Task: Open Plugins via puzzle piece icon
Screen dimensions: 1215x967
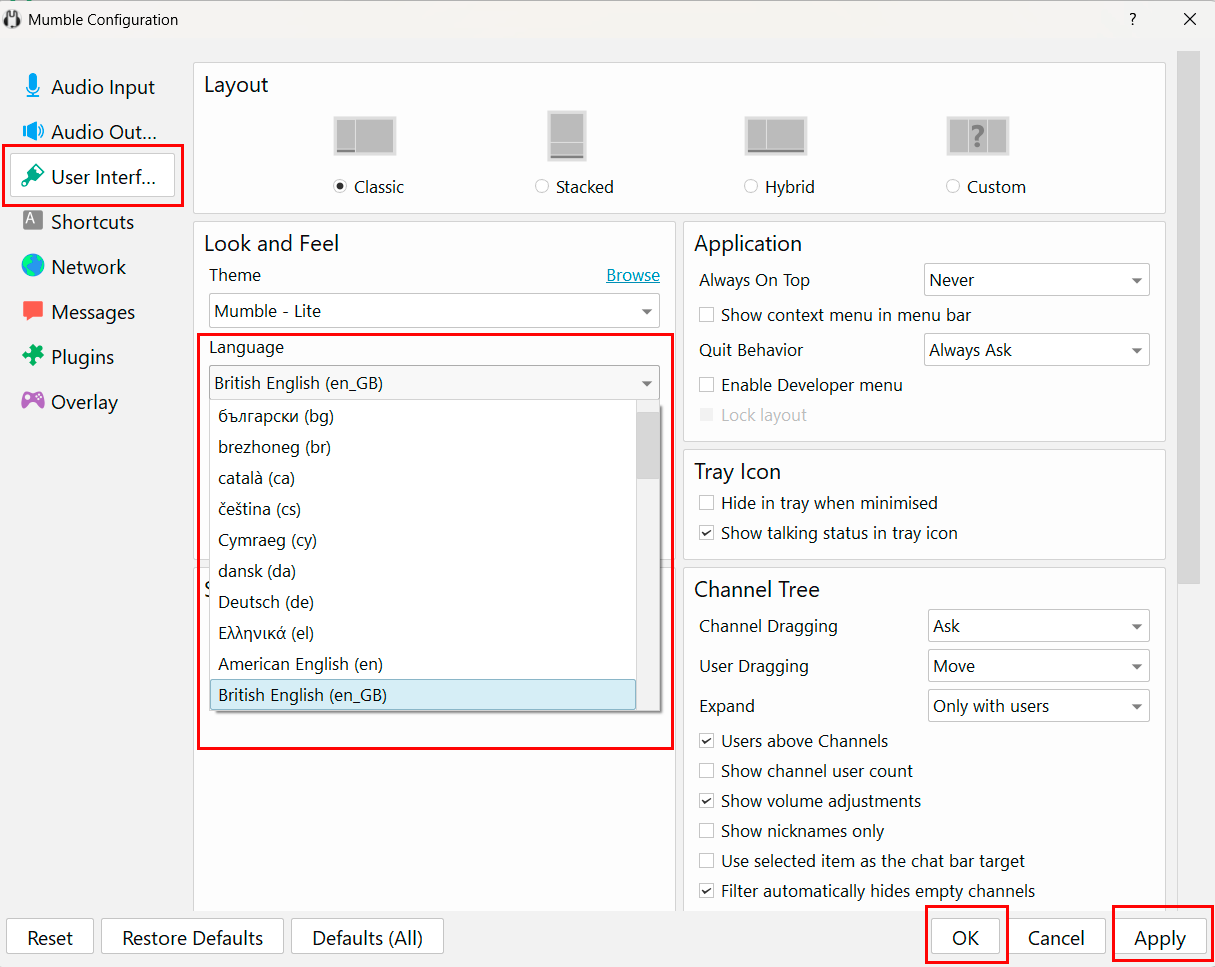Action: click(34, 357)
